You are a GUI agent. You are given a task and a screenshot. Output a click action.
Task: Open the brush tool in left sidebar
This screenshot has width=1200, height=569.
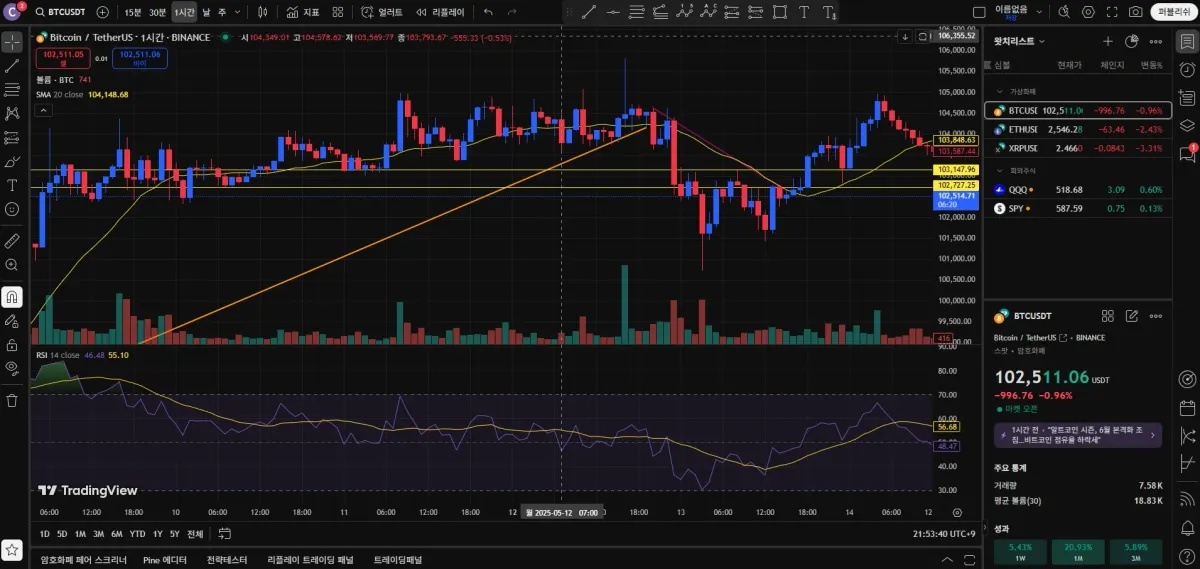point(12,161)
